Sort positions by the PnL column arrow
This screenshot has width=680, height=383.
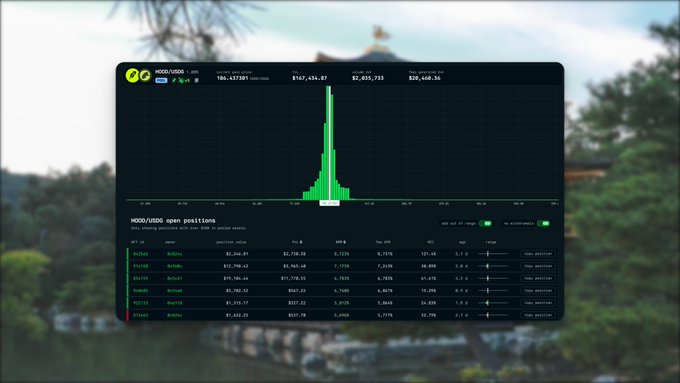point(301,242)
